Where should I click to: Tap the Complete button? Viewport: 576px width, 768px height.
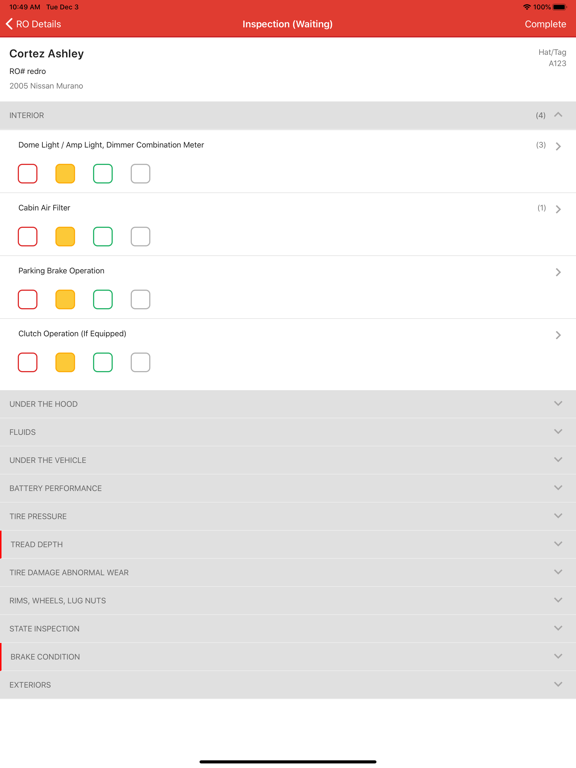545,24
